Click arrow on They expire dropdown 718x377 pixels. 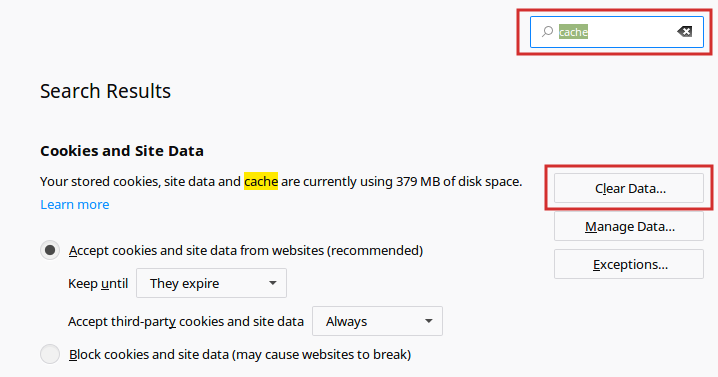(272, 283)
